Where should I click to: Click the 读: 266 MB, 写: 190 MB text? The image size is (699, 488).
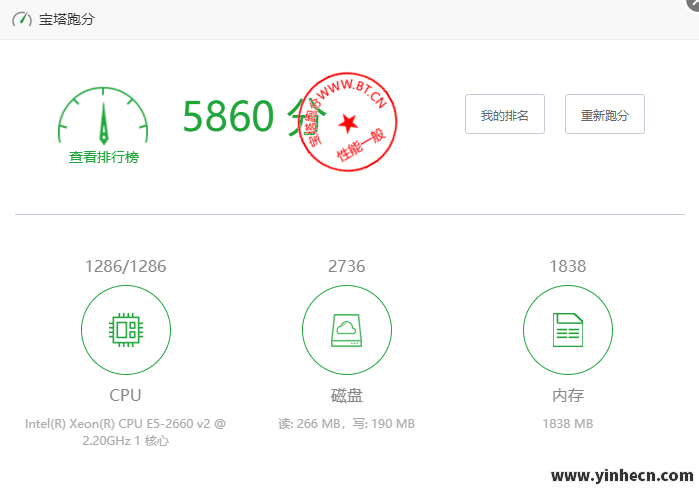point(346,423)
